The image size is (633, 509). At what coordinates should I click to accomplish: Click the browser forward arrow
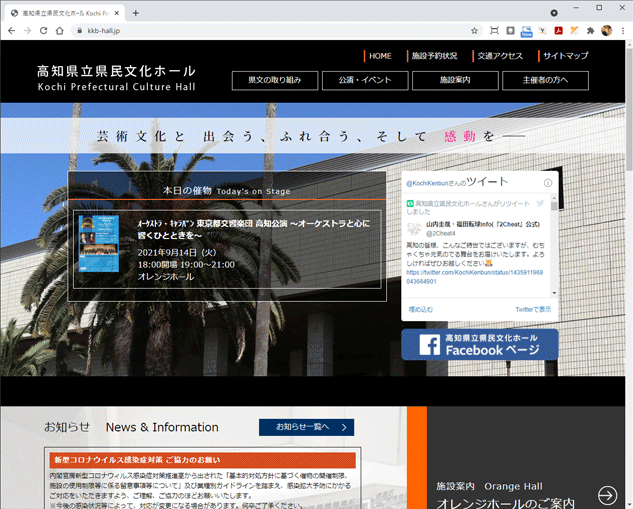27,31
